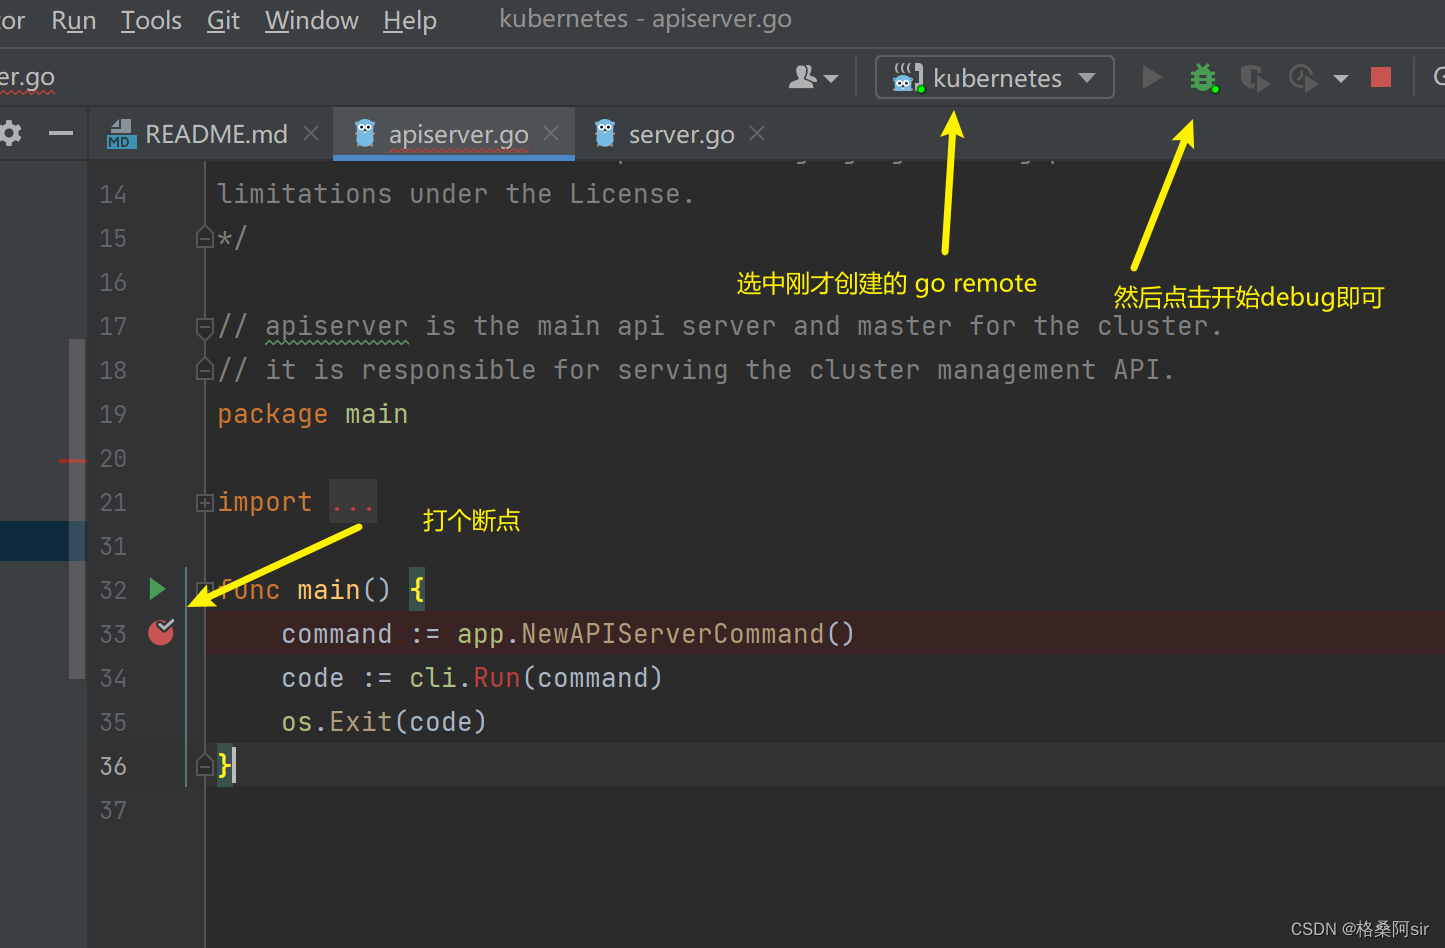Collapse the comment fold on line 17
This screenshot has width=1445, height=948.
pyautogui.click(x=204, y=327)
